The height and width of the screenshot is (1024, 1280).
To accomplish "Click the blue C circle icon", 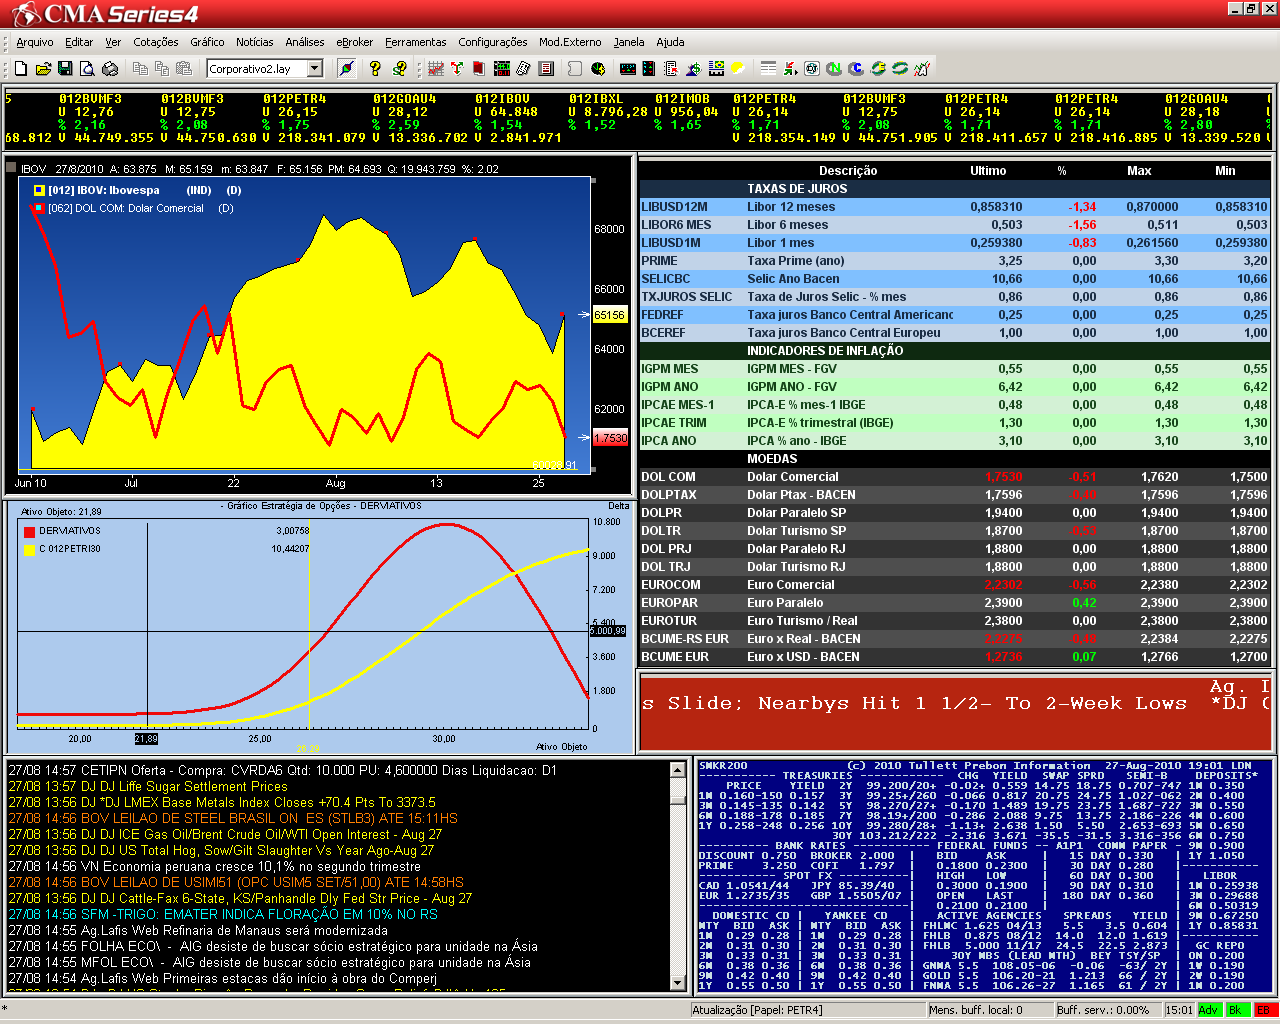I will coord(856,68).
